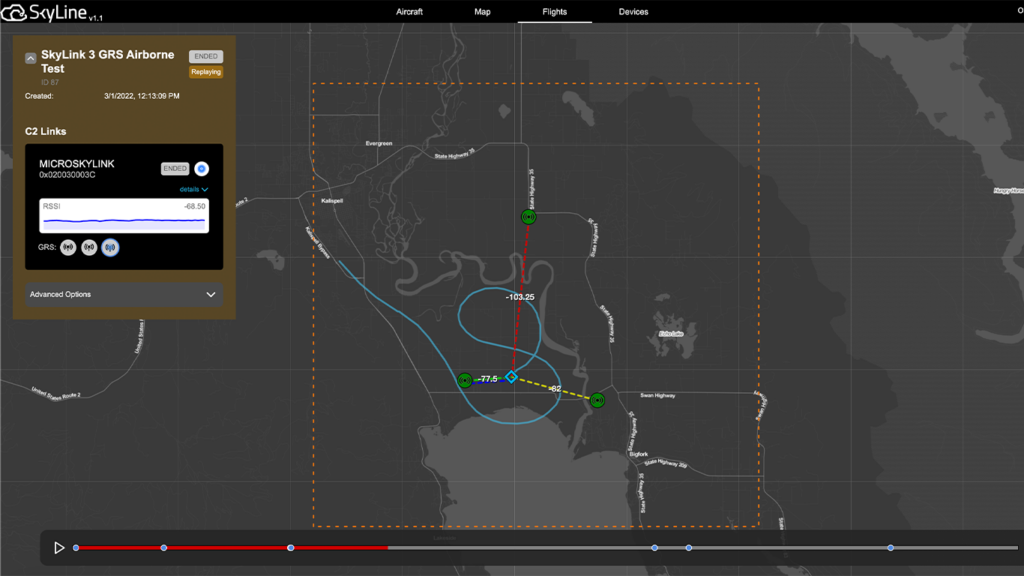1024x576 pixels.
Task: Click the MICROSKYLINK link name
Action: click(76, 164)
